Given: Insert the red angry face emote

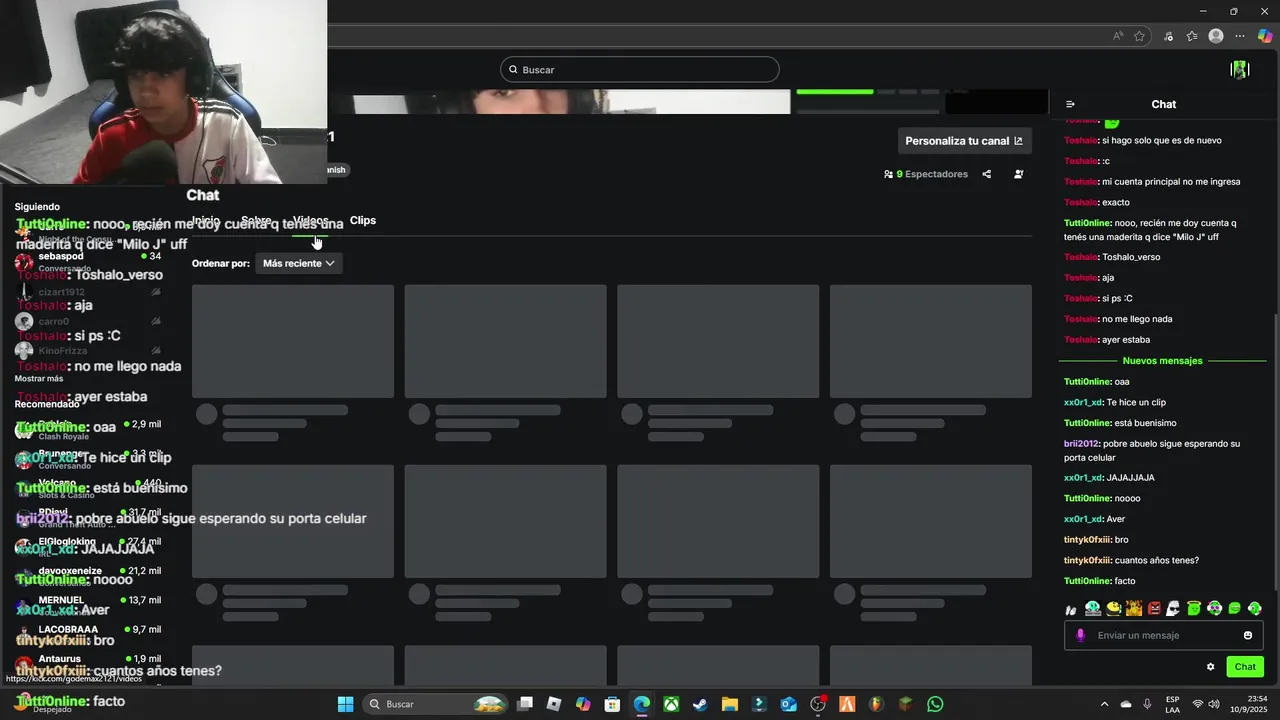Looking at the screenshot, I should pos(1154,608).
